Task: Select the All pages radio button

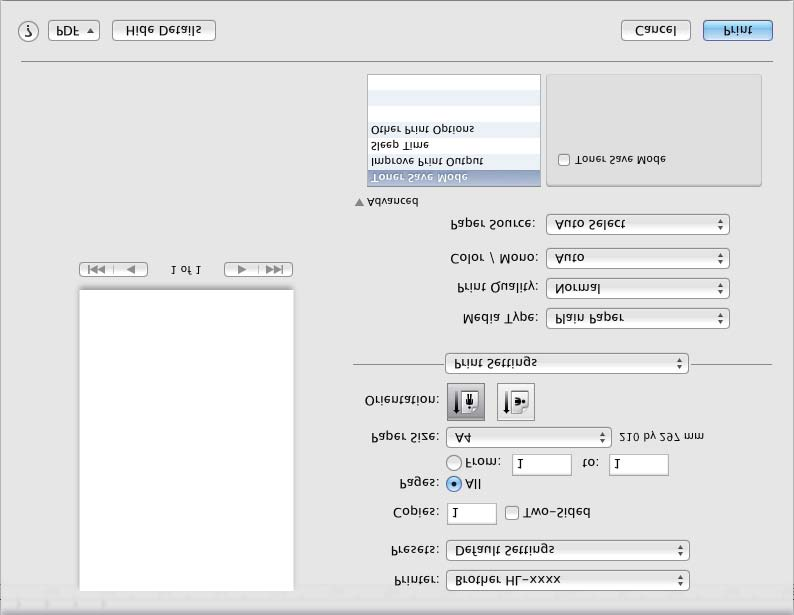Action: 454,484
